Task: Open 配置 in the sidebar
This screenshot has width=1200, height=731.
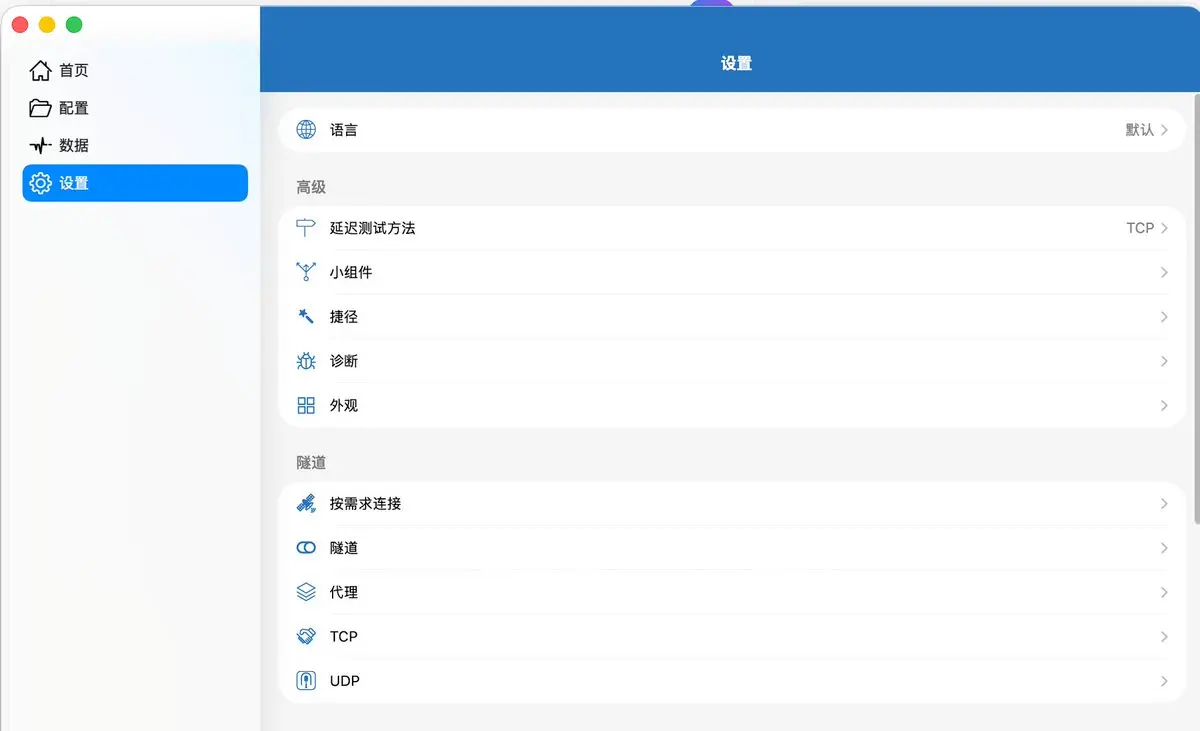Action: point(135,108)
